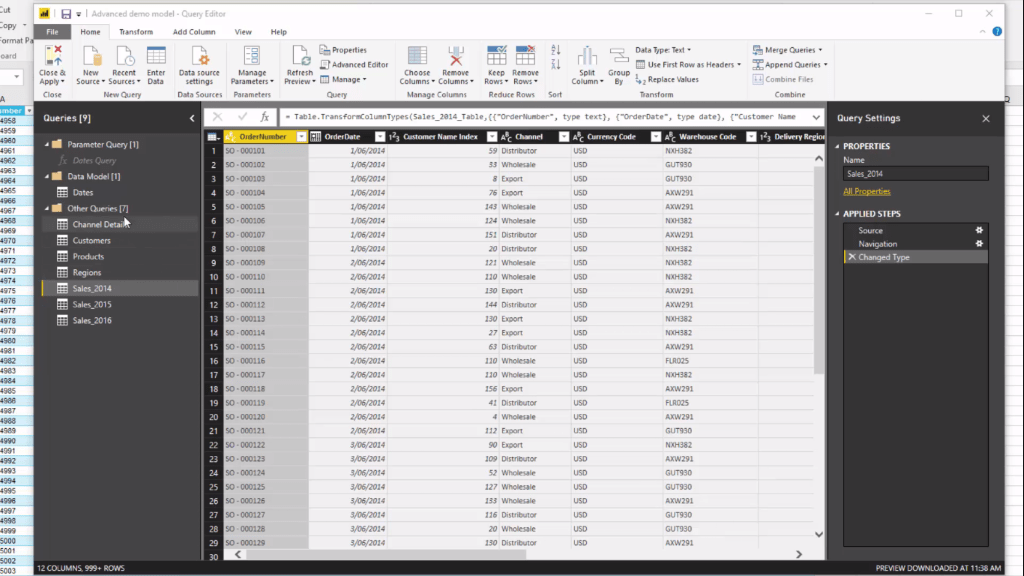Open settings gear for Navigation step
Image resolution: width=1024 pixels, height=576 pixels.
click(x=979, y=244)
